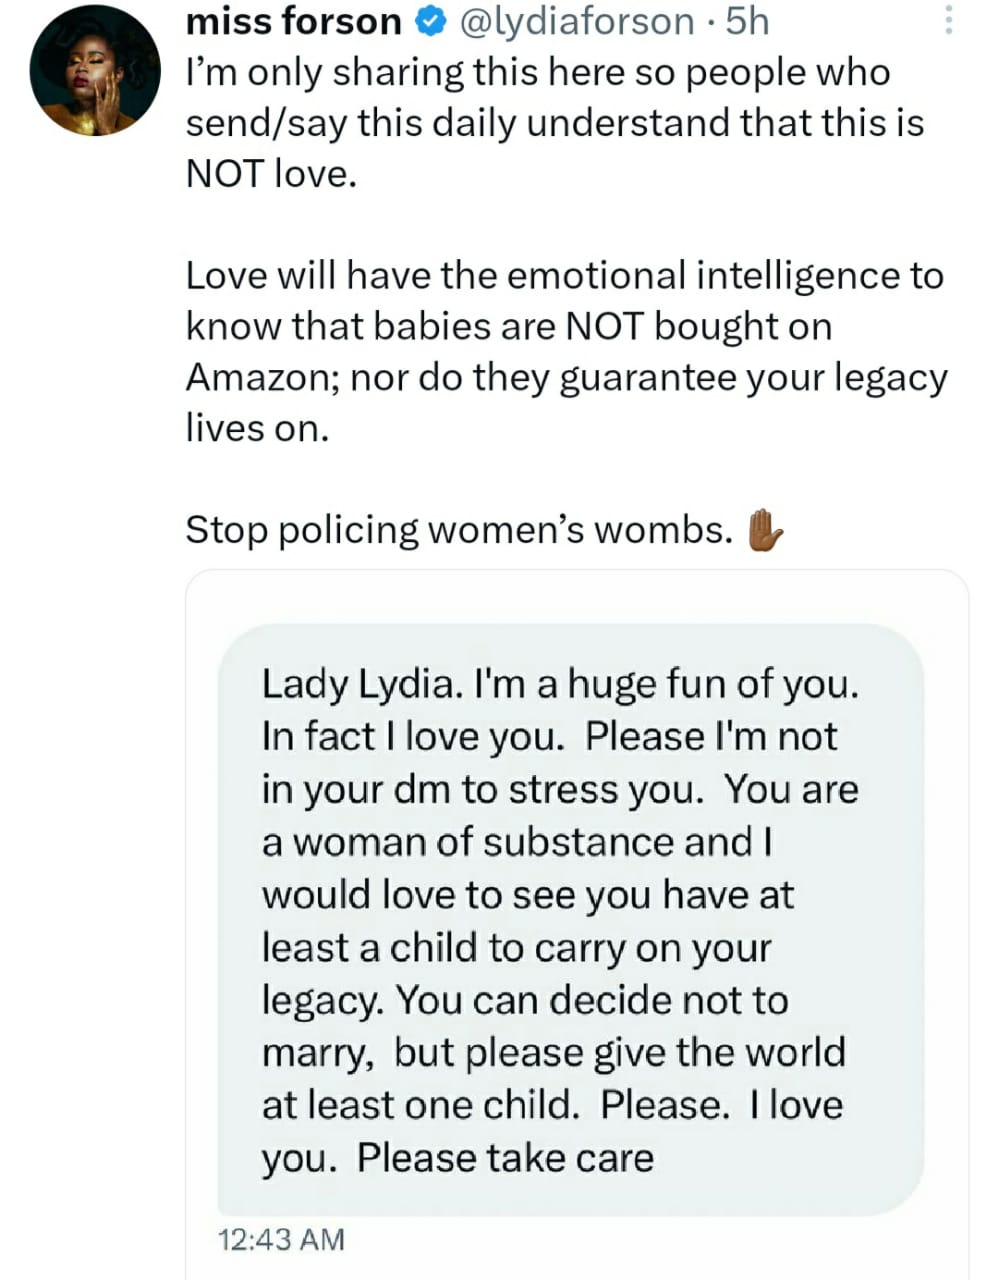Click the blue verified badge
The image size is (998, 1280).
pyautogui.click(x=431, y=21)
